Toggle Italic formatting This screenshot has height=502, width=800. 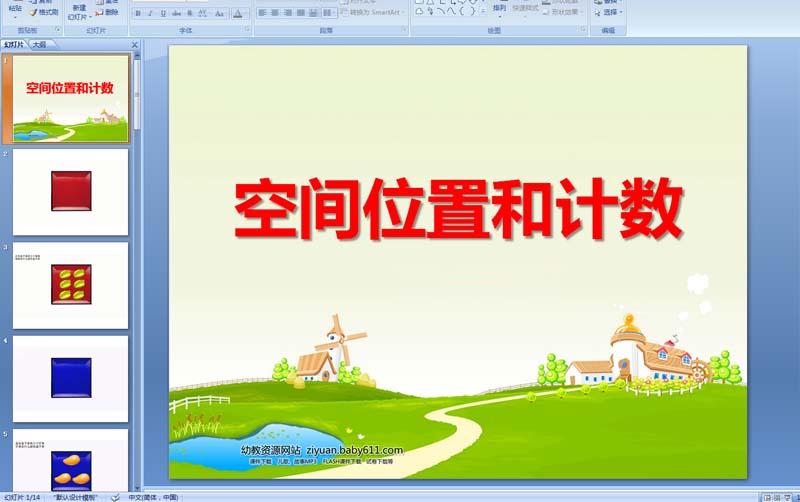(x=151, y=14)
